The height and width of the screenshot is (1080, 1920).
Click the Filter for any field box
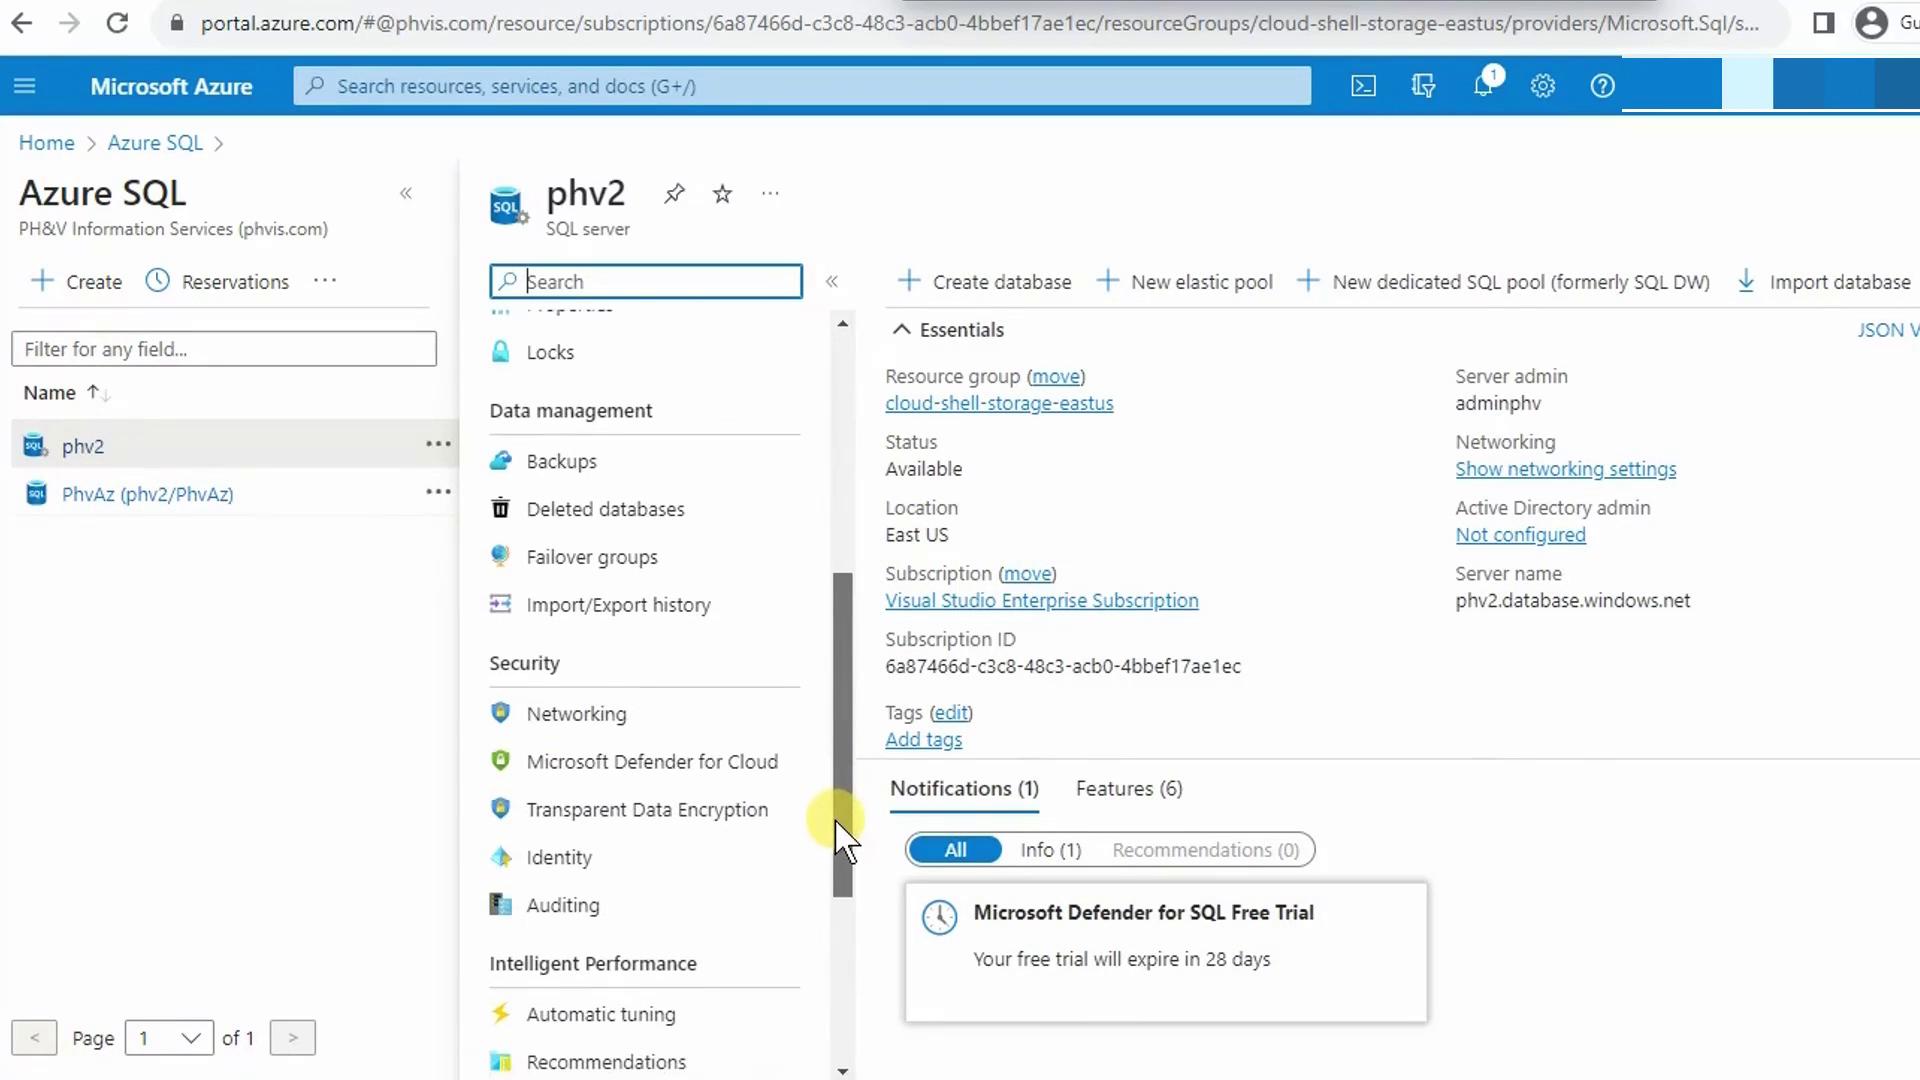(224, 349)
